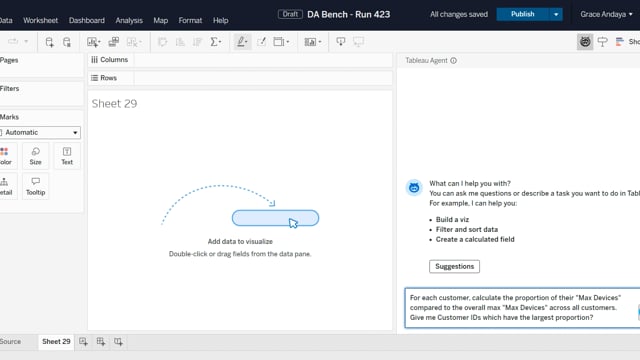Click the data guide icon next to Show Me
640x360 pixels.
pos(602,42)
